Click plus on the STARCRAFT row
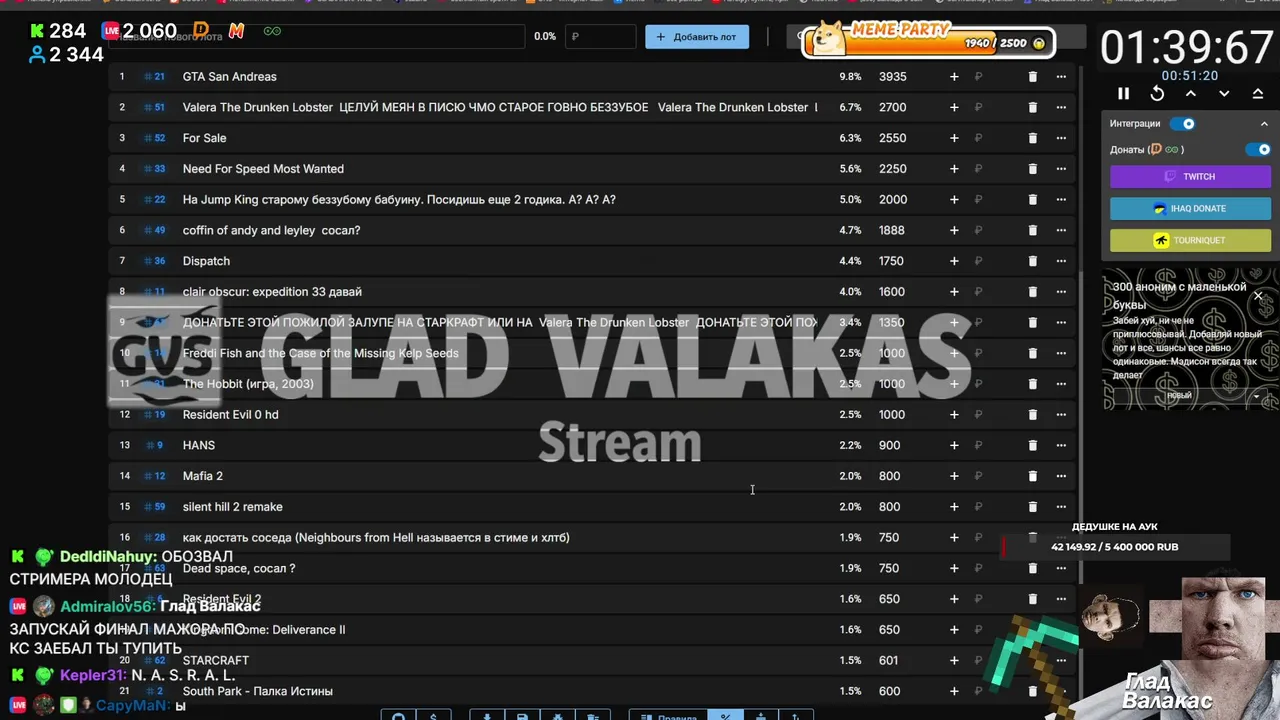1280x720 pixels. (954, 660)
